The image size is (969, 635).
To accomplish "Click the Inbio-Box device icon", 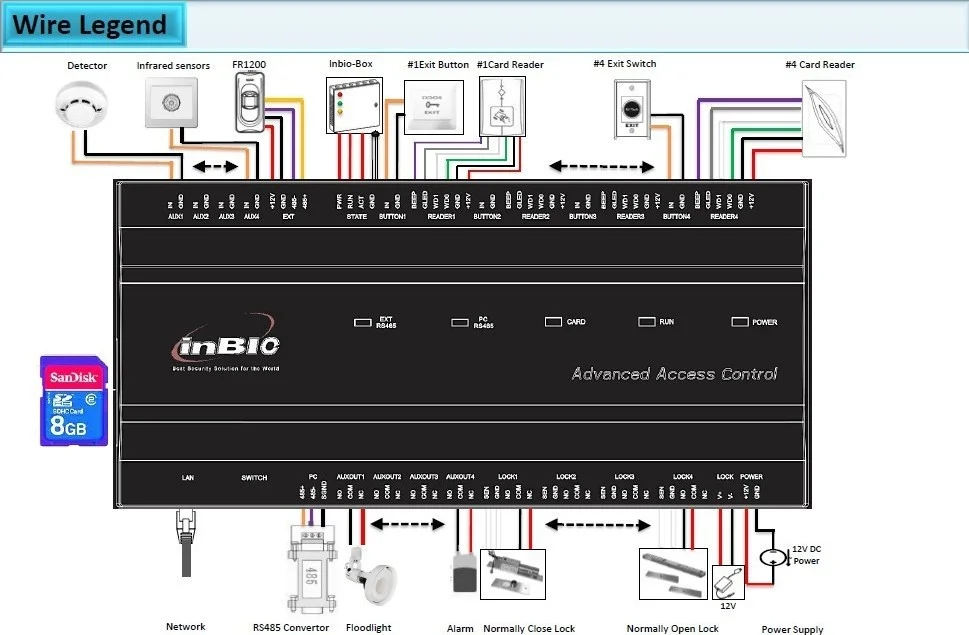I will [x=353, y=105].
